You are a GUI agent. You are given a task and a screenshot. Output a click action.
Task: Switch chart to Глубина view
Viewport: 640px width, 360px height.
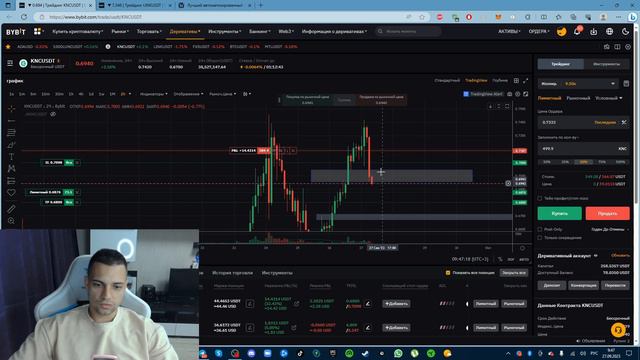[x=500, y=80]
